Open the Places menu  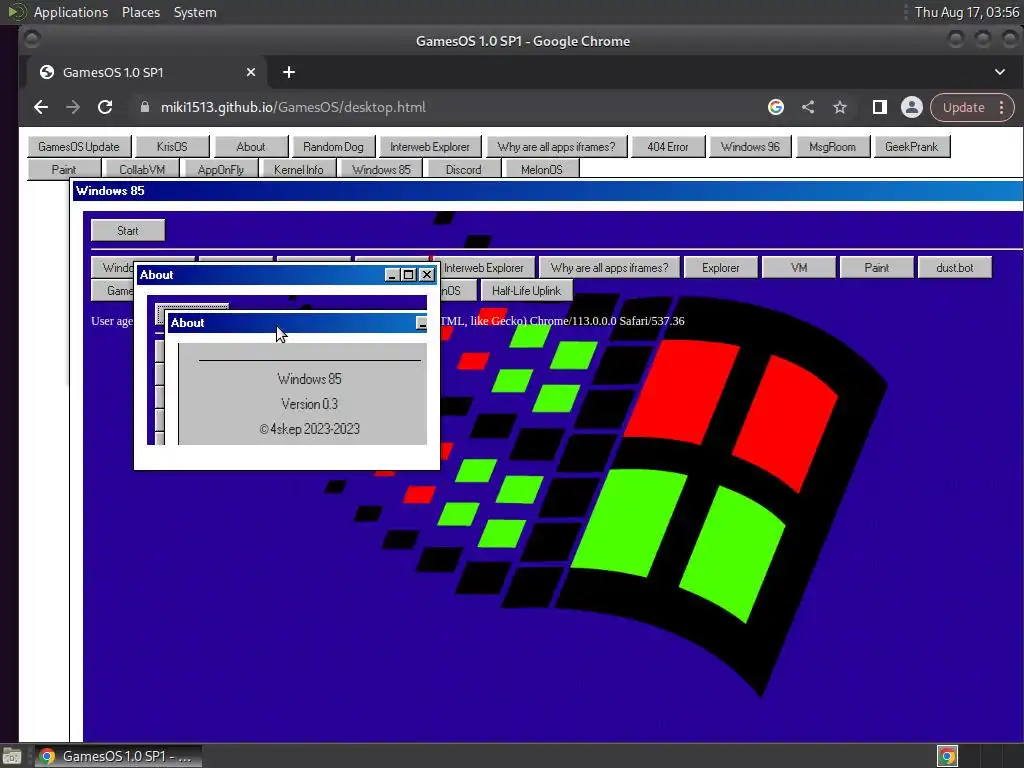pos(141,12)
